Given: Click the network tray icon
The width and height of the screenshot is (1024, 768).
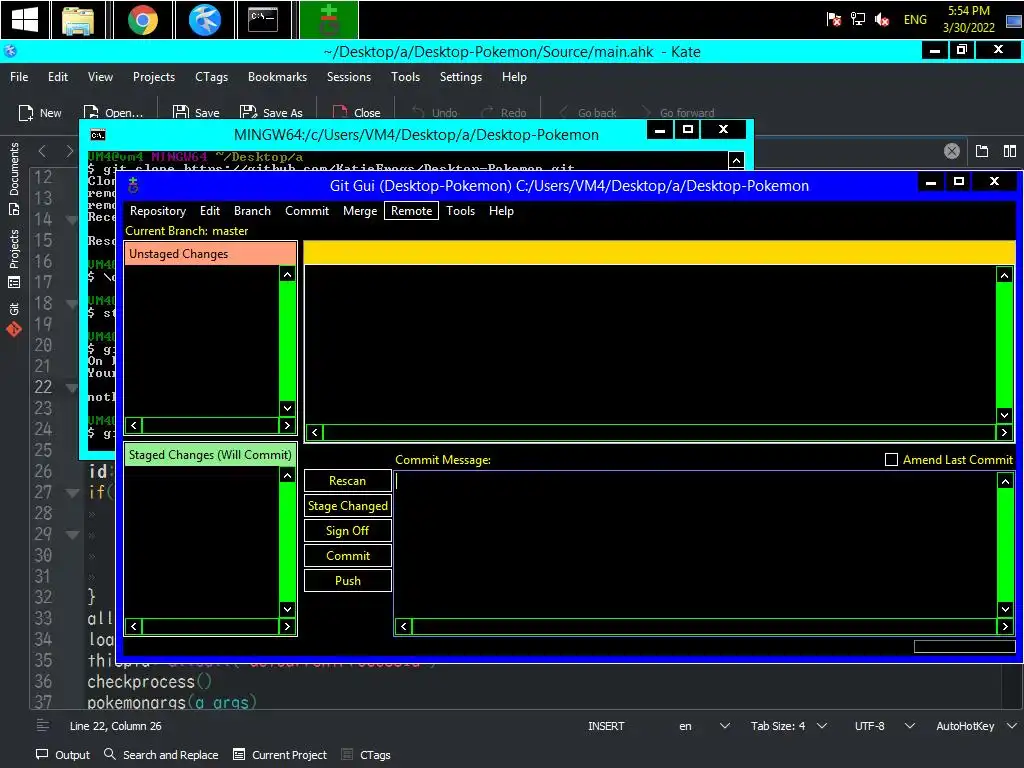Looking at the screenshot, I should point(857,20).
